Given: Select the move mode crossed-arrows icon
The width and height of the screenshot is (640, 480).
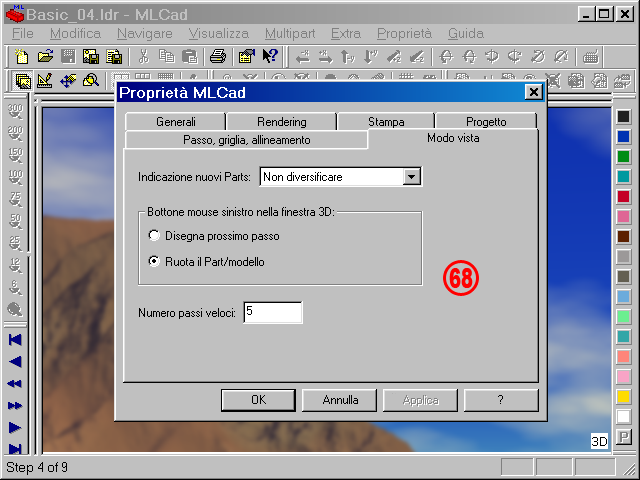Looking at the screenshot, I should (68, 81).
